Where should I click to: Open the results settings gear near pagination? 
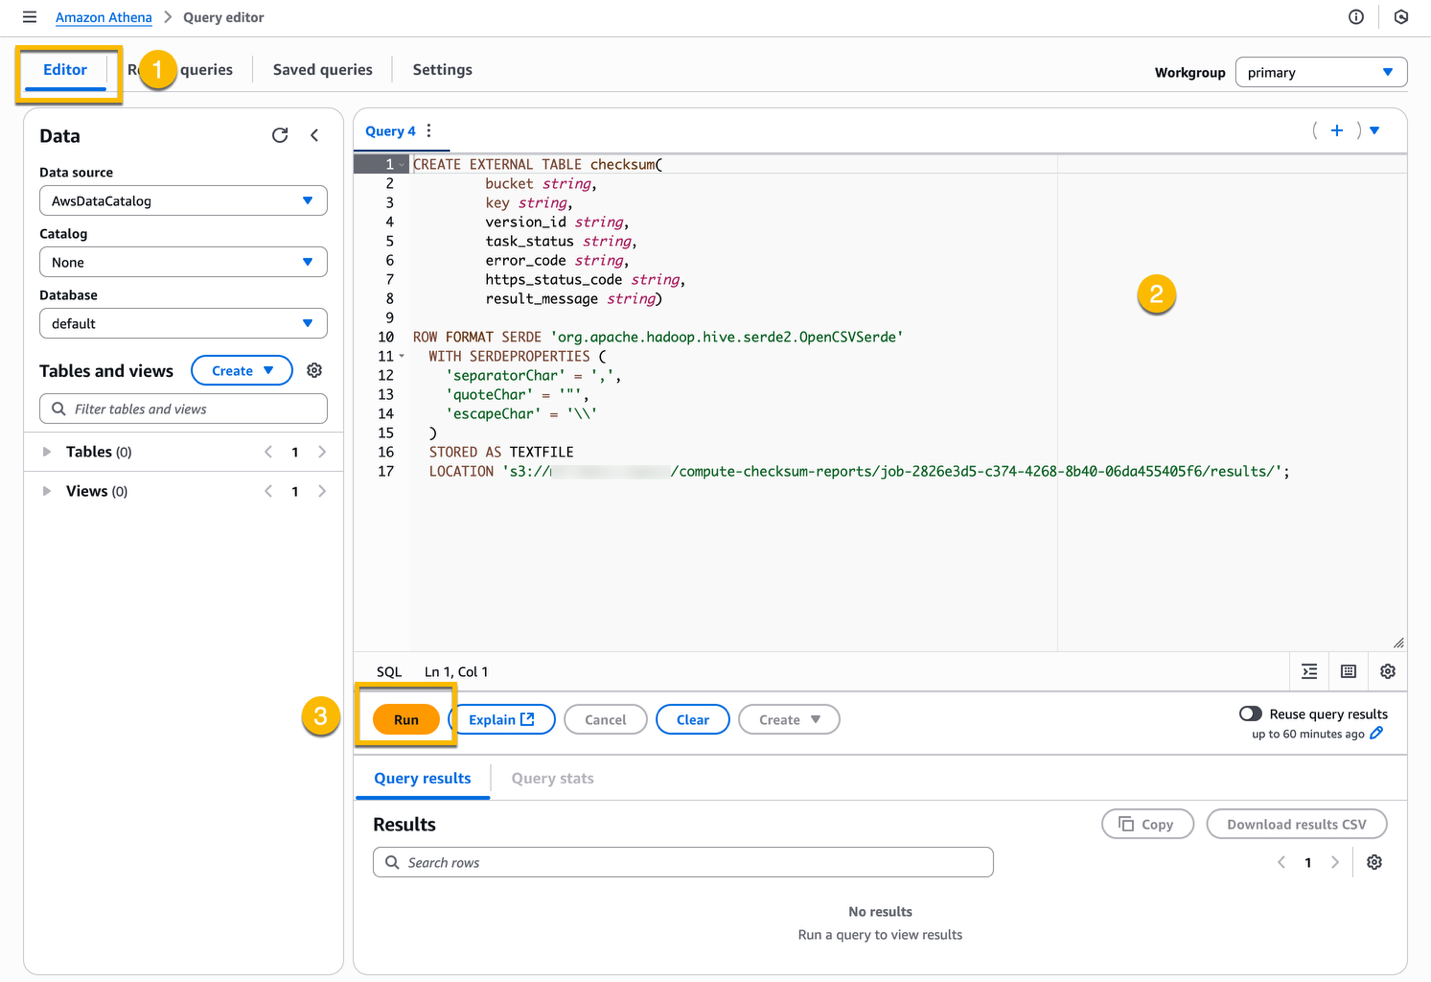pos(1374,861)
